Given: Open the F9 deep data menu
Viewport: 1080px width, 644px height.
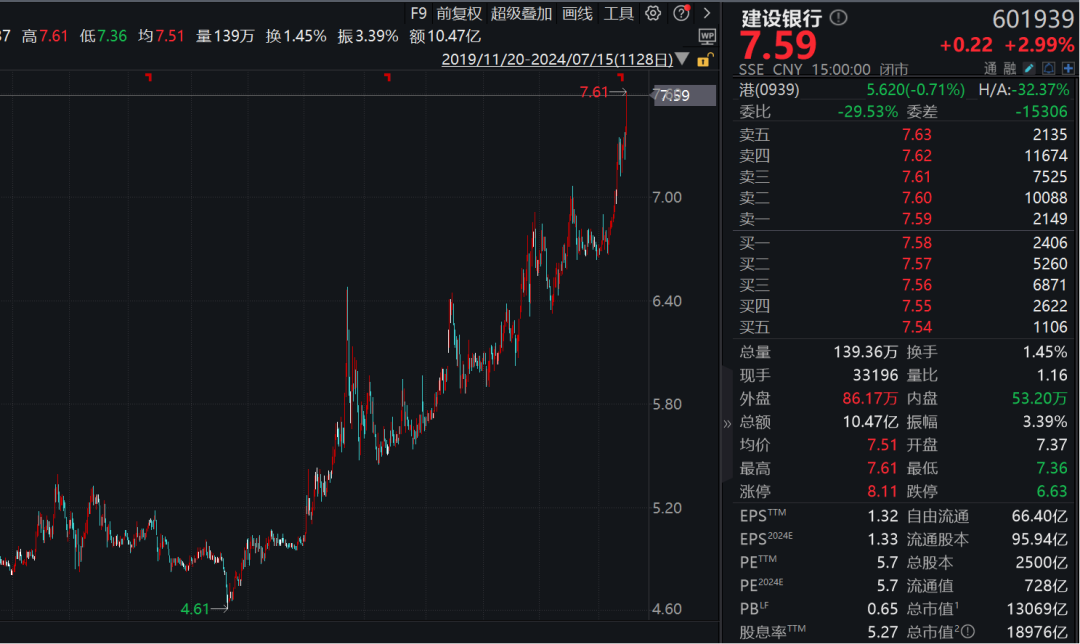Looking at the screenshot, I should [418, 14].
